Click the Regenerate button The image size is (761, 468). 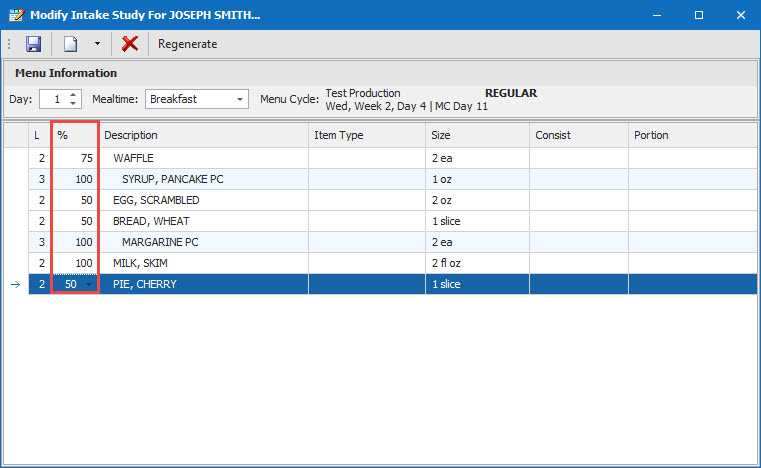pos(187,44)
